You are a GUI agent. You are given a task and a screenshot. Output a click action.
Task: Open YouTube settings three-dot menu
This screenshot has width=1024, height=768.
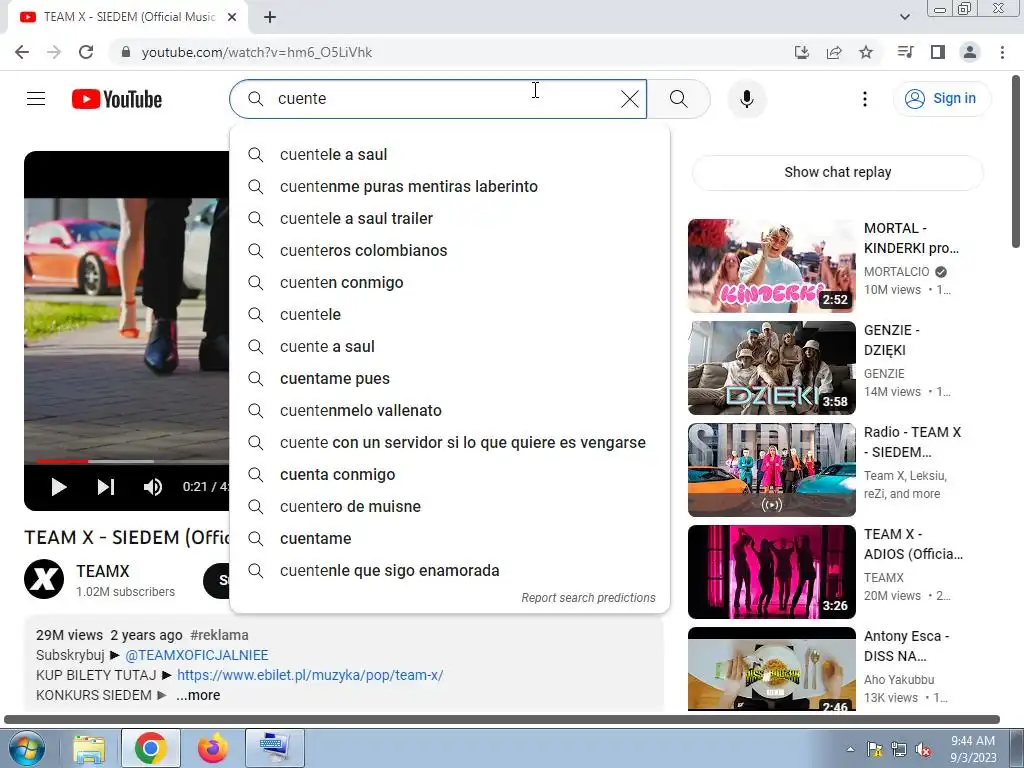pyautogui.click(x=865, y=99)
